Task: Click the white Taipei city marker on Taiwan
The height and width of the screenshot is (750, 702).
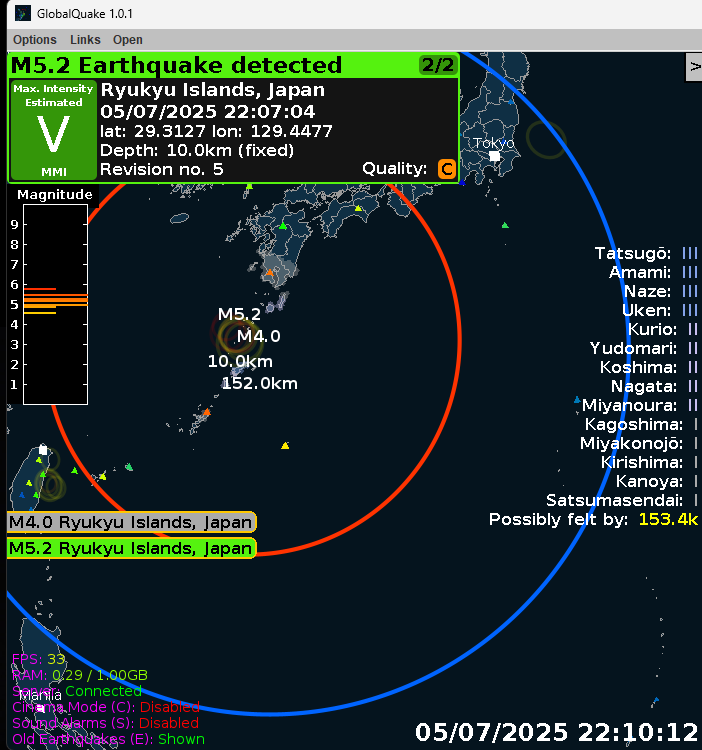Action: [43, 450]
